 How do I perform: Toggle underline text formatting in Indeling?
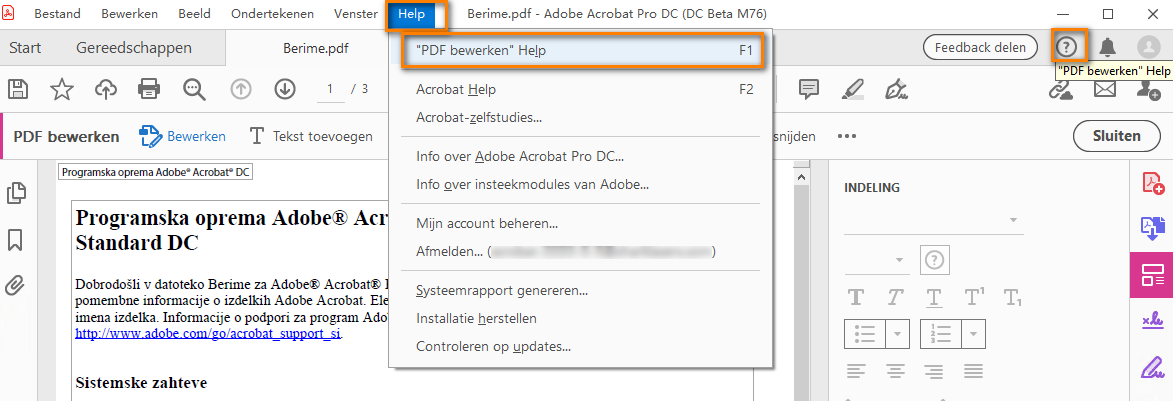click(x=933, y=297)
